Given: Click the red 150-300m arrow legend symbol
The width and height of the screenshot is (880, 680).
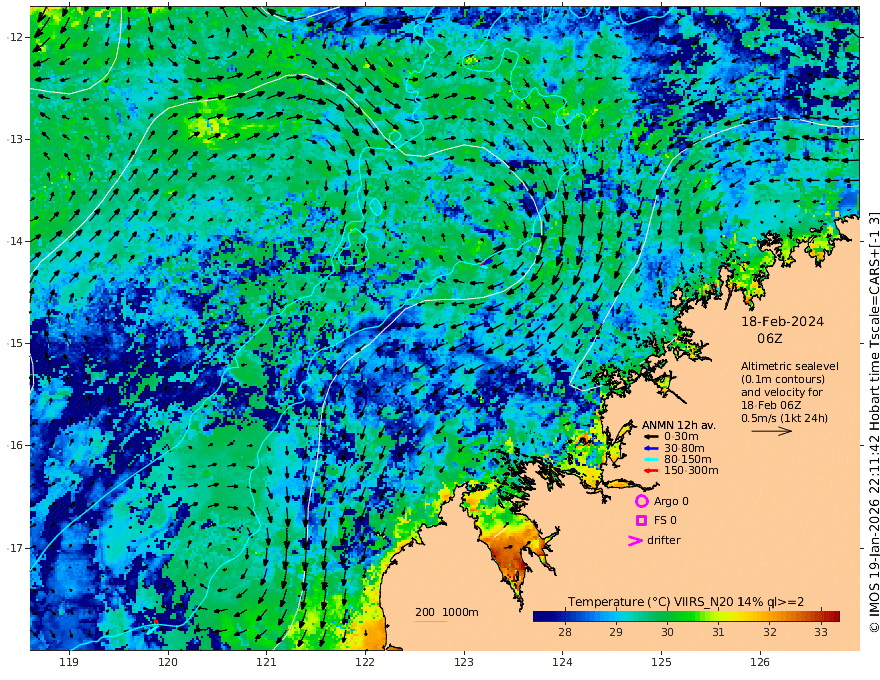Looking at the screenshot, I should point(651,470).
